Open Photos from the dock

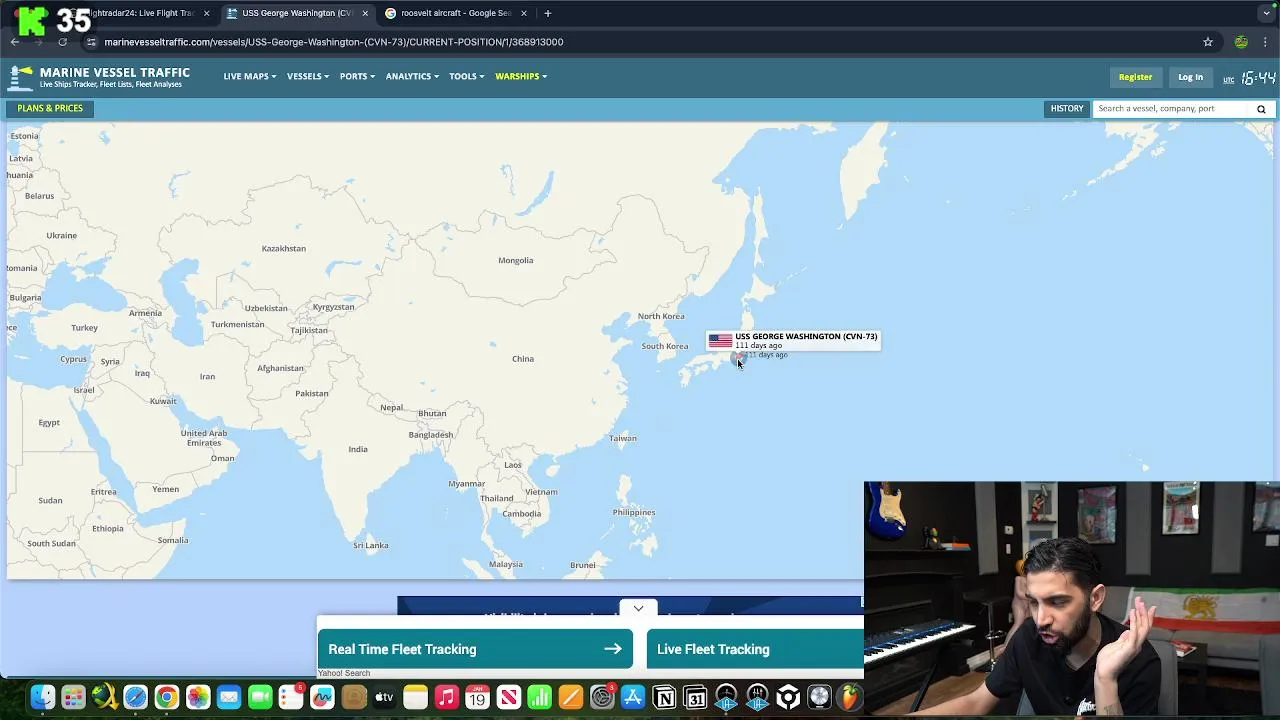pyautogui.click(x=198, y=697)
